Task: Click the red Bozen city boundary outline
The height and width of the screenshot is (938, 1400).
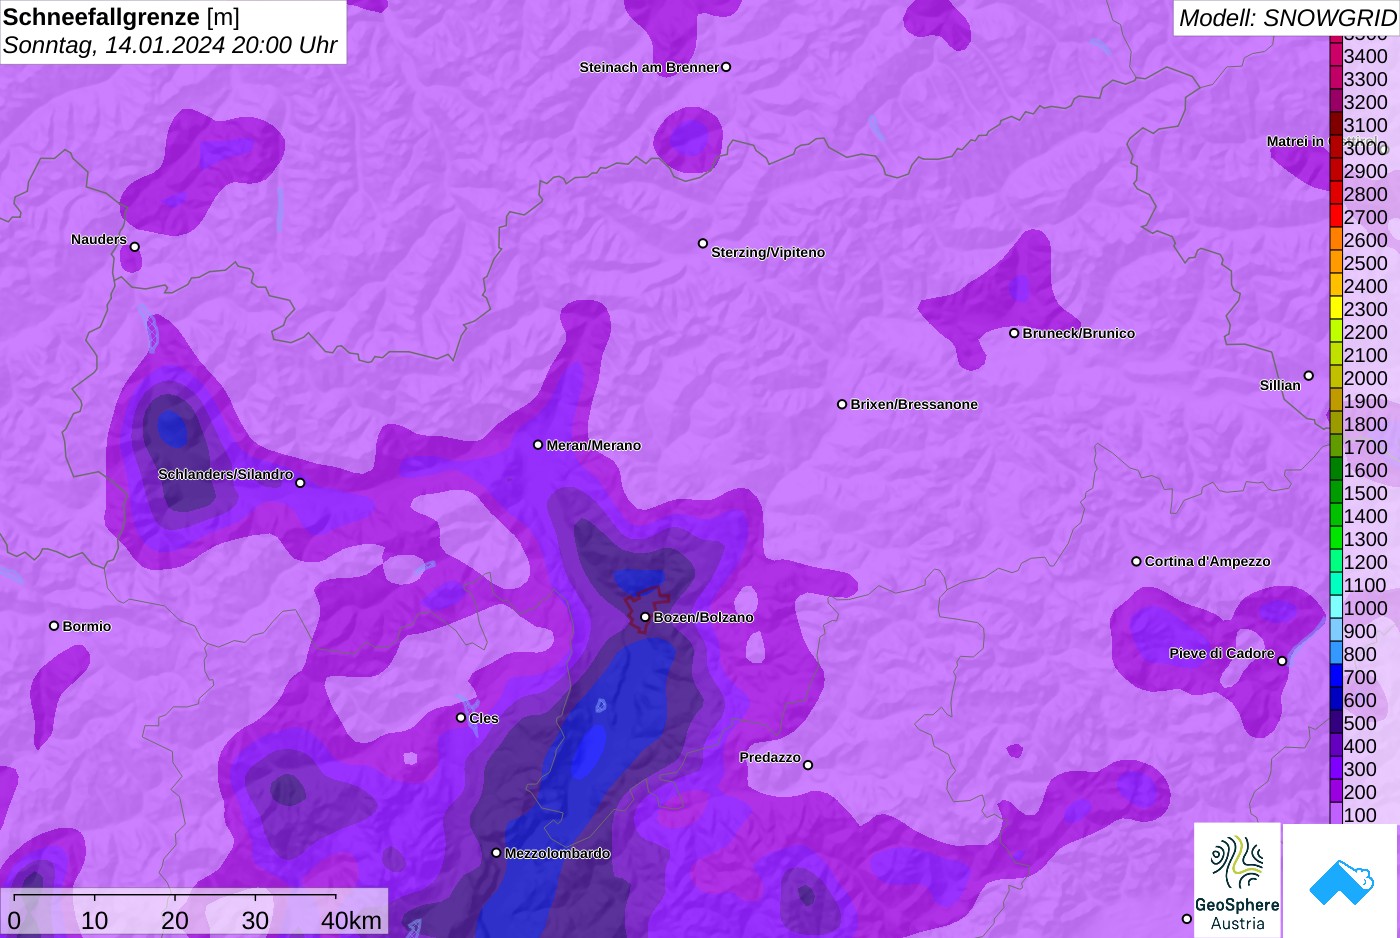Action: click(646, 609)
